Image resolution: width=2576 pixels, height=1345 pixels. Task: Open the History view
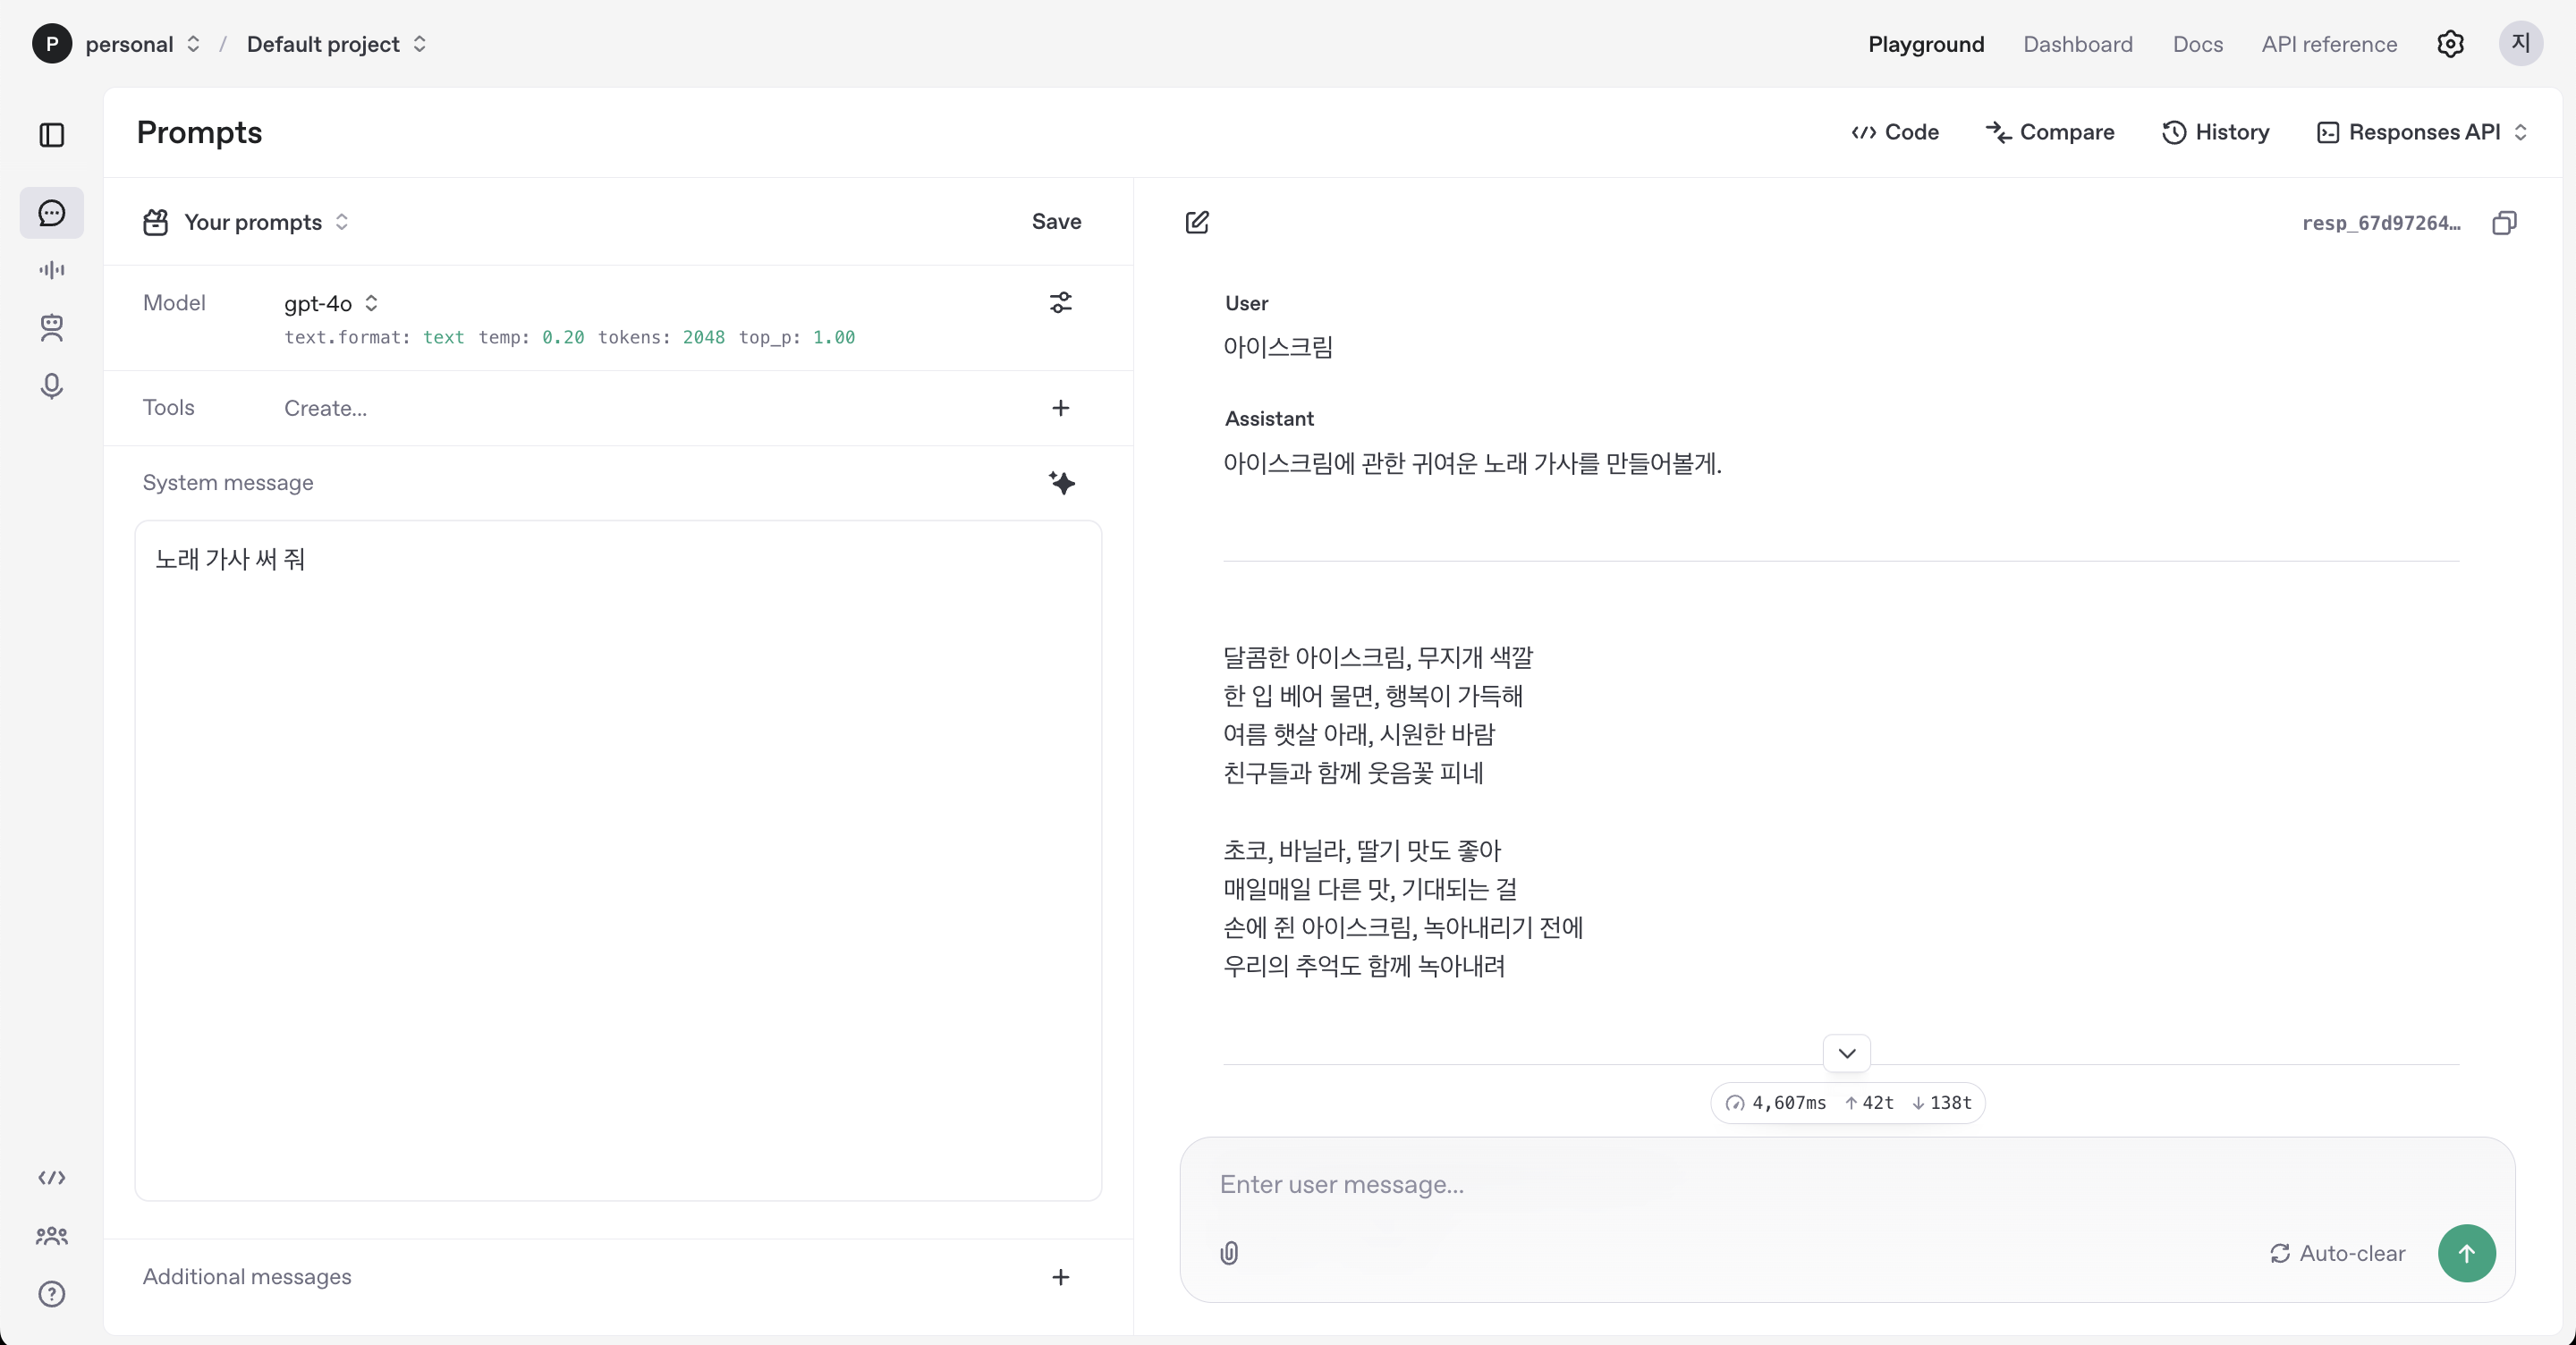[x=2215, y=132]
